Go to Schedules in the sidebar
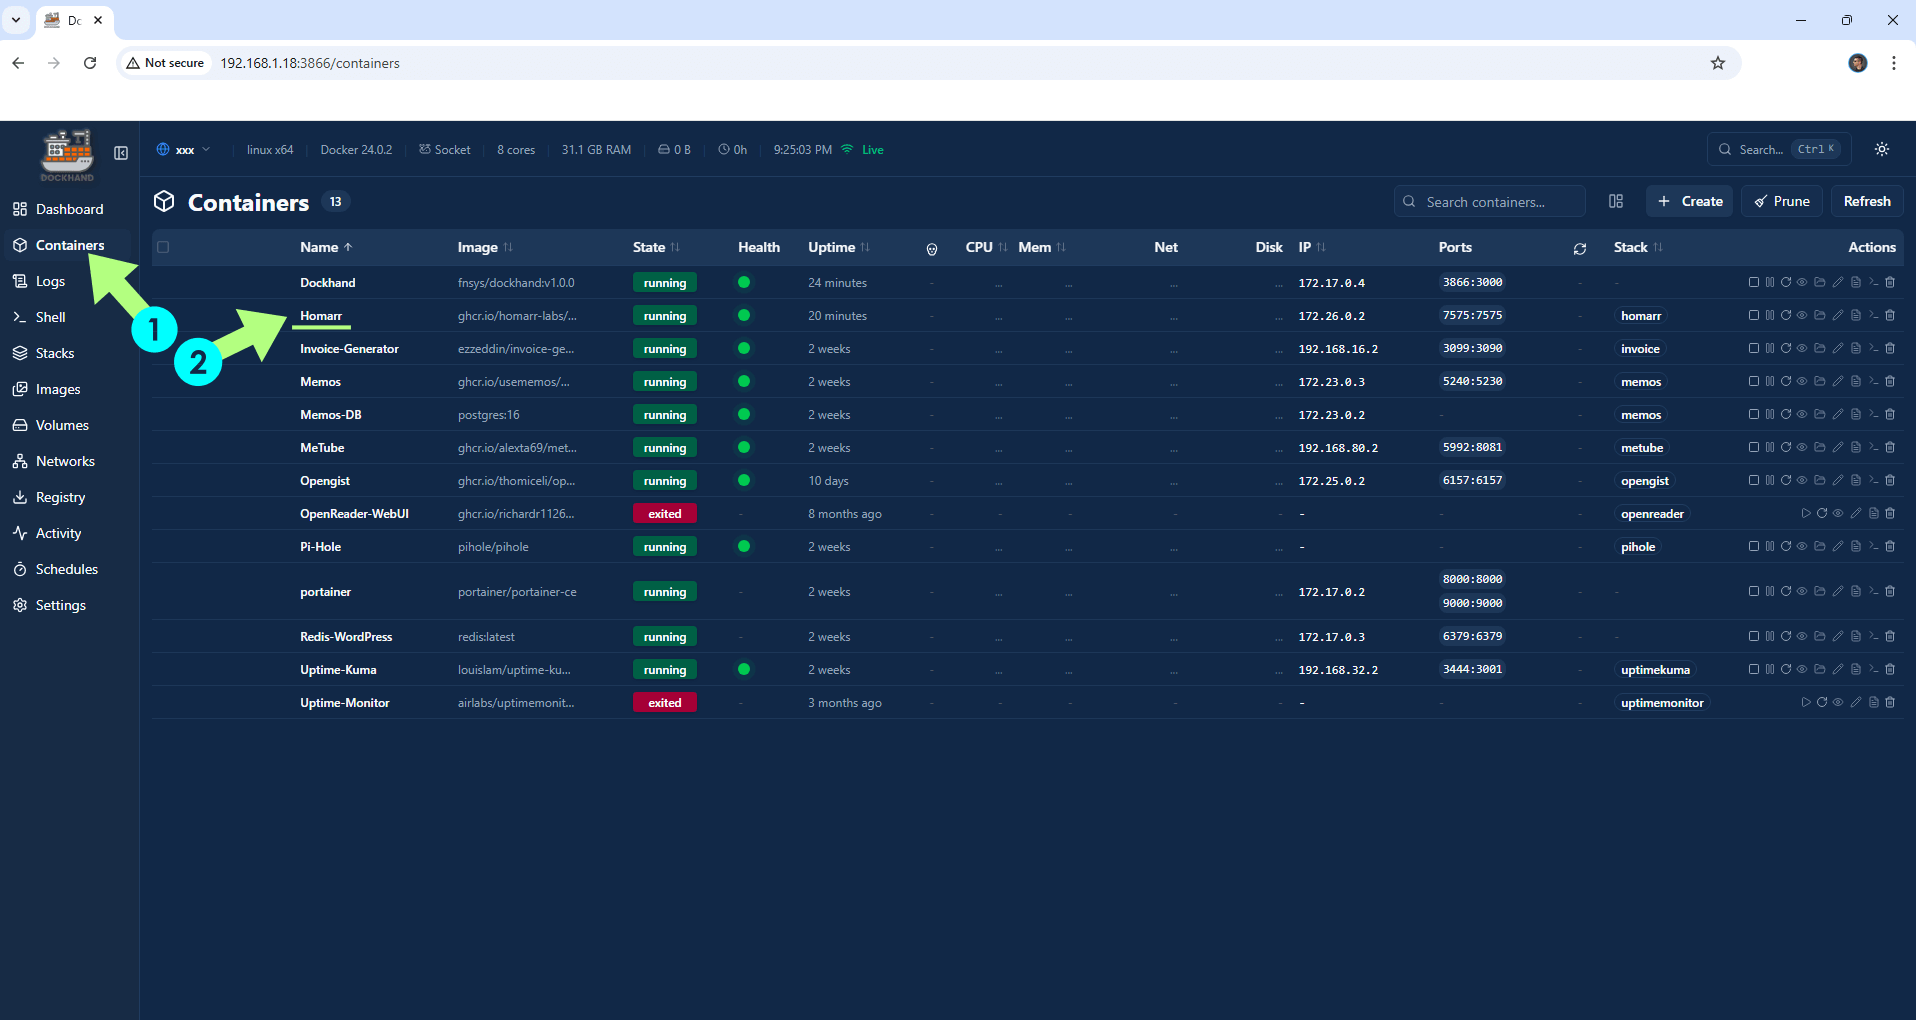Screen dimensions: 1916x1020 click(x=66, y=568)
